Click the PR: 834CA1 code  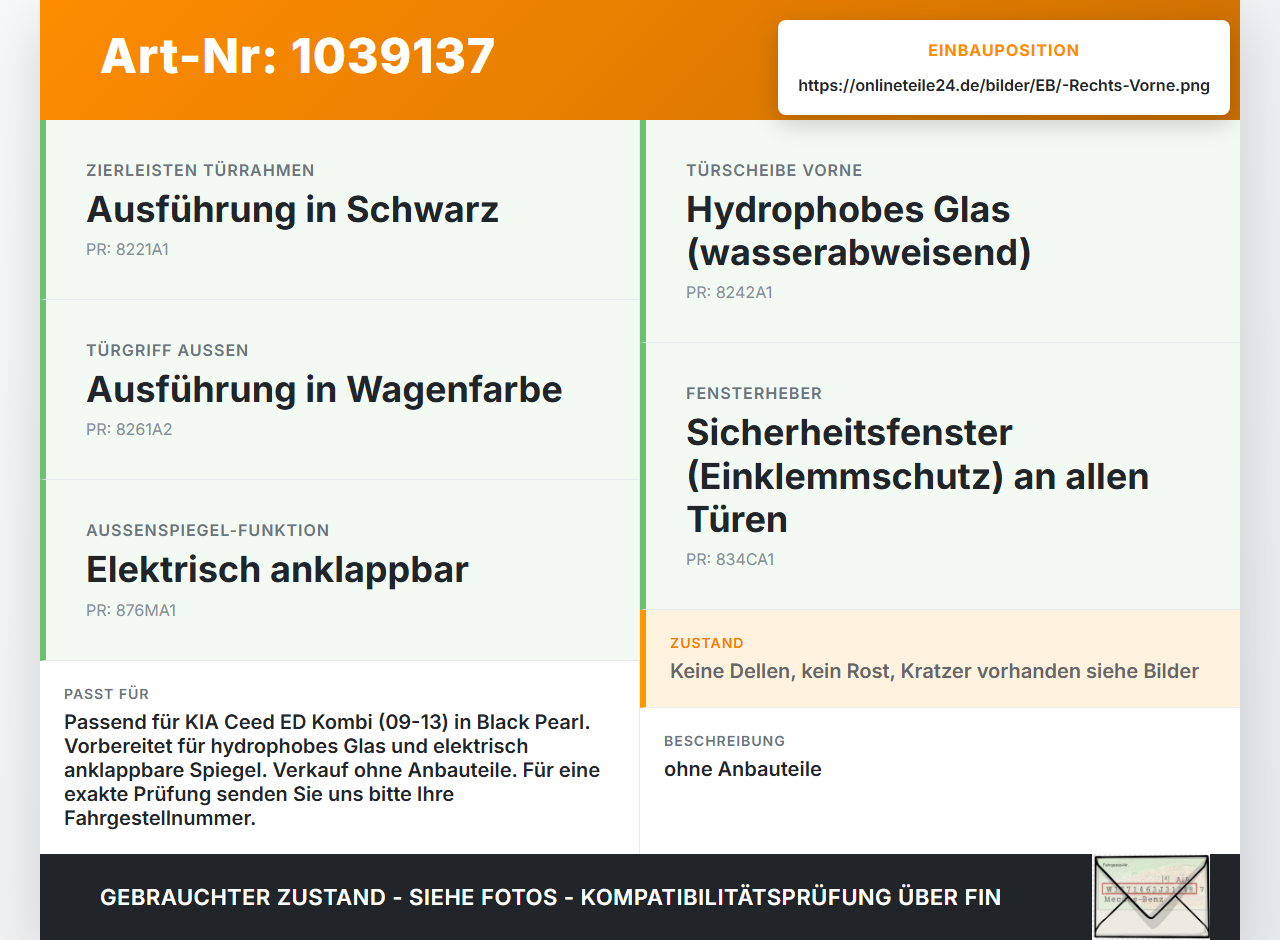pos(730,559)
